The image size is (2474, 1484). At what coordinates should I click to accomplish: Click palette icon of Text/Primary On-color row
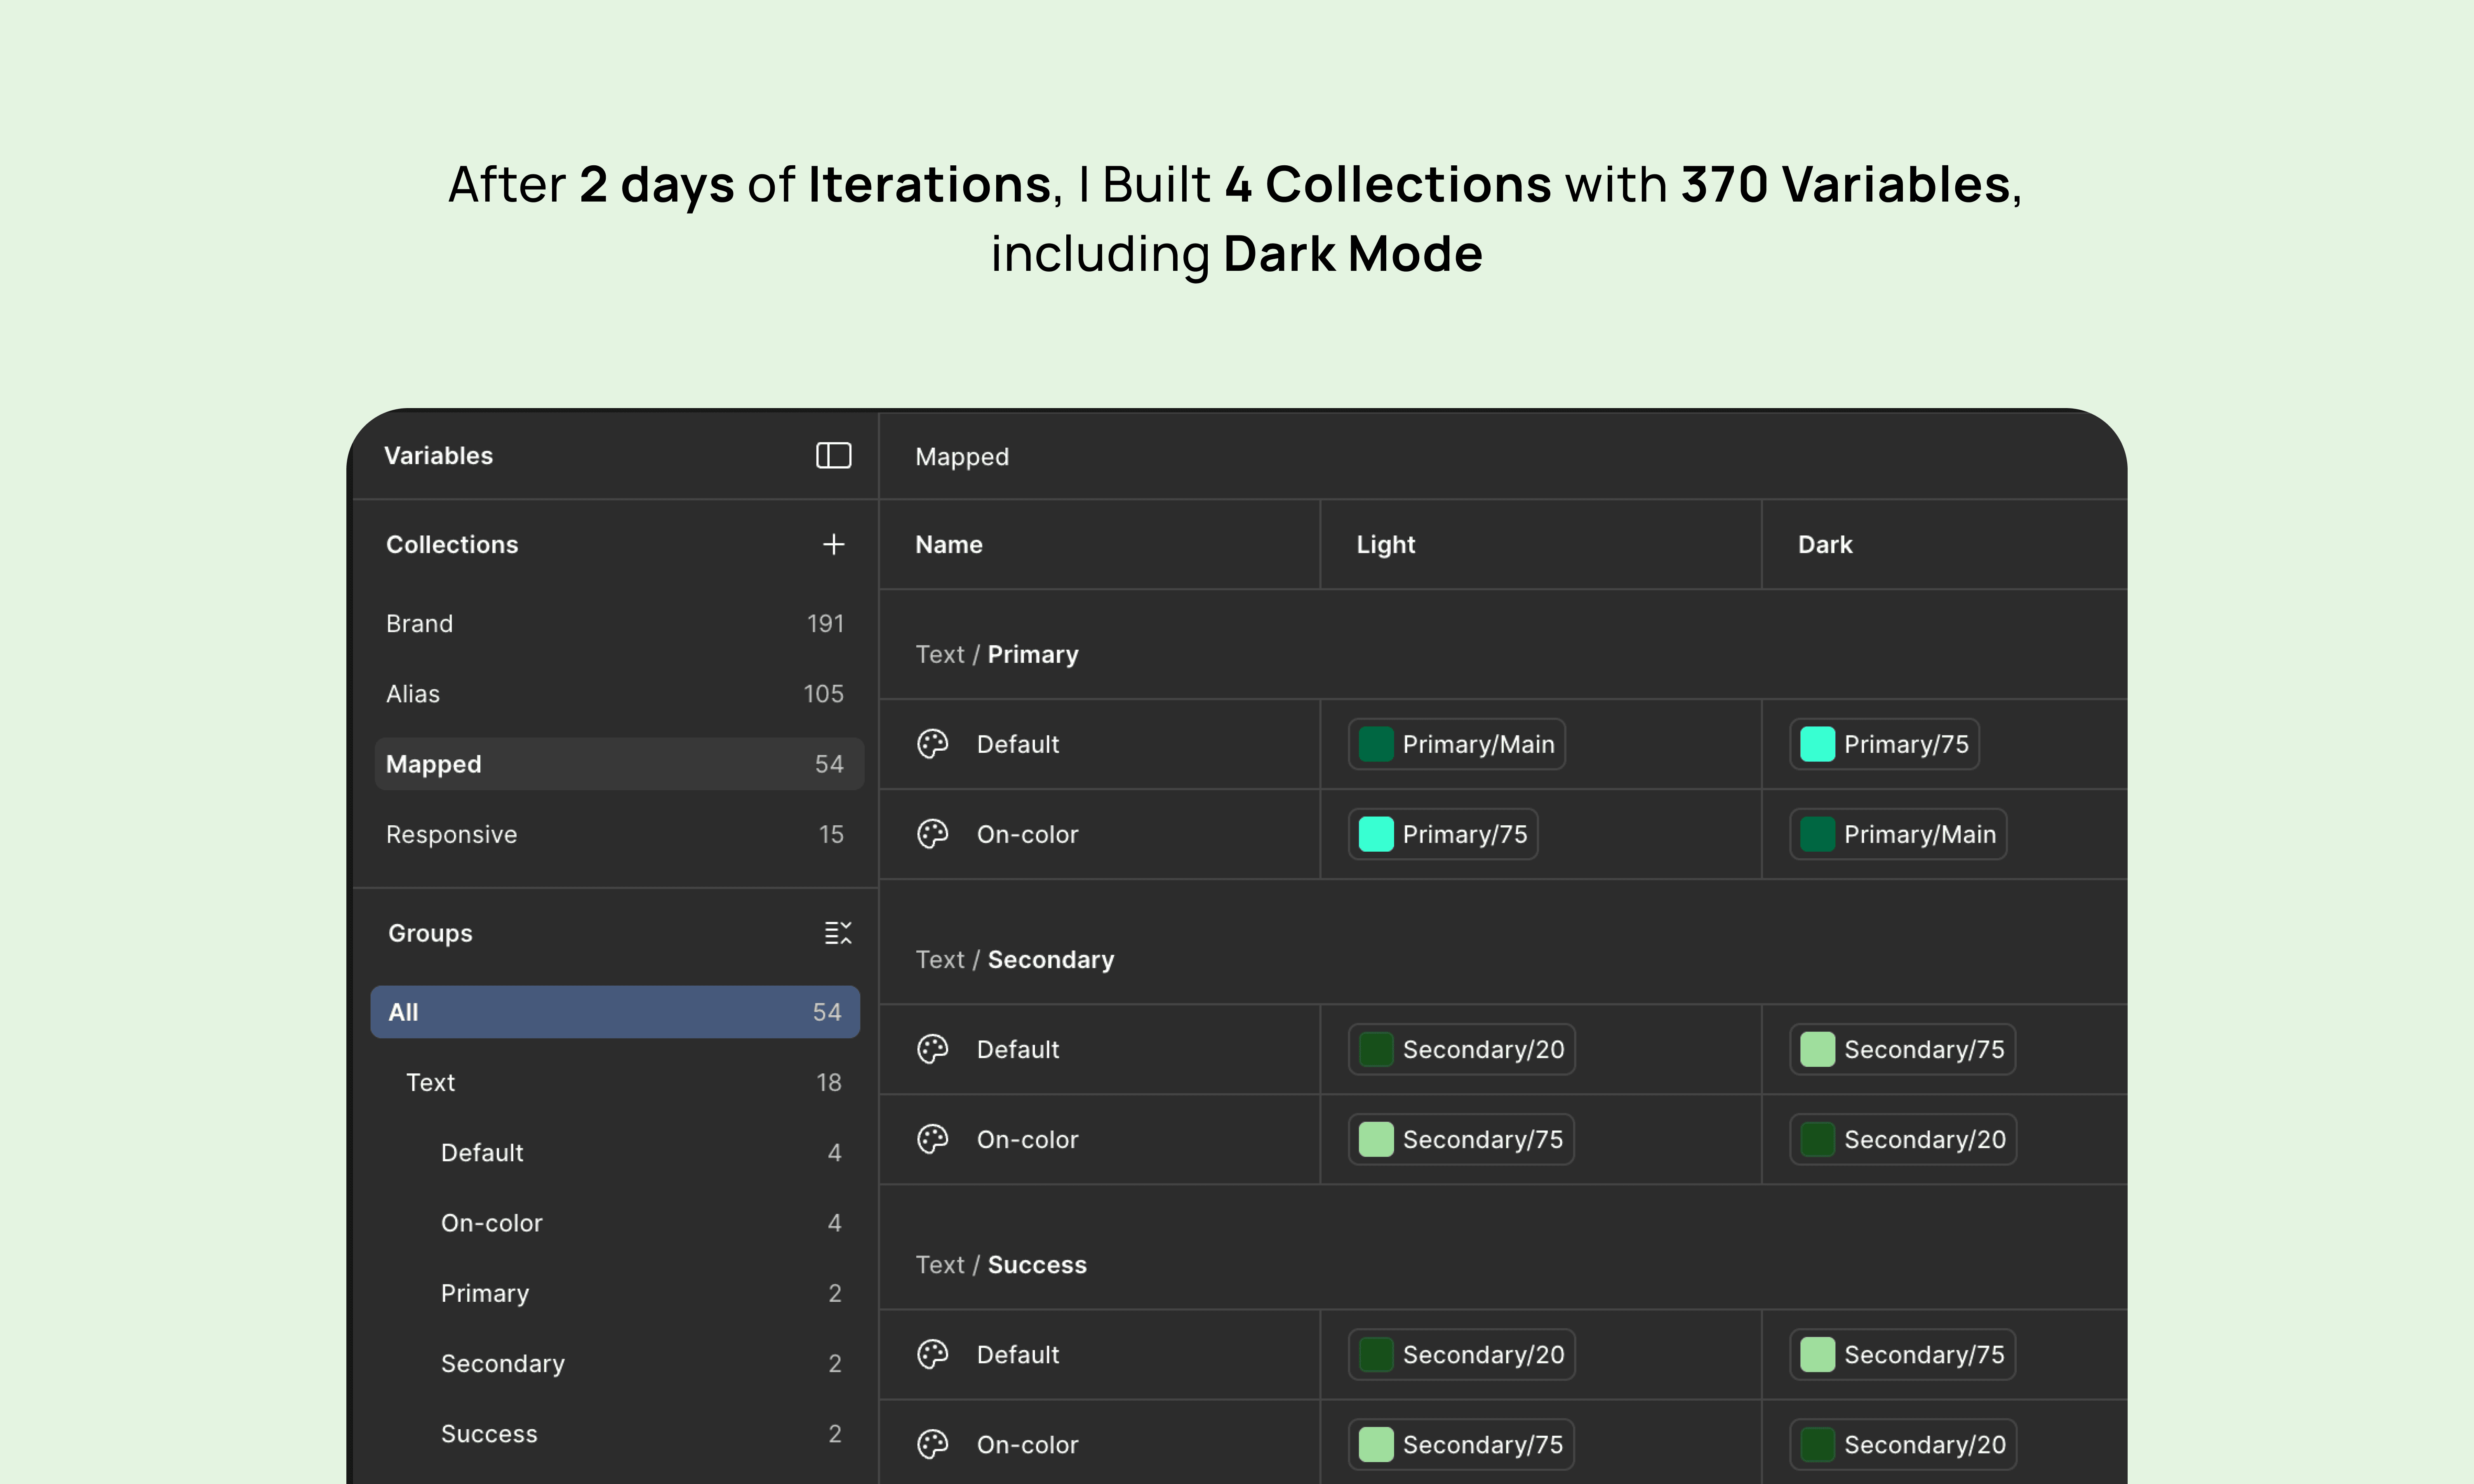pyautogui.click(x=932, y=834)
